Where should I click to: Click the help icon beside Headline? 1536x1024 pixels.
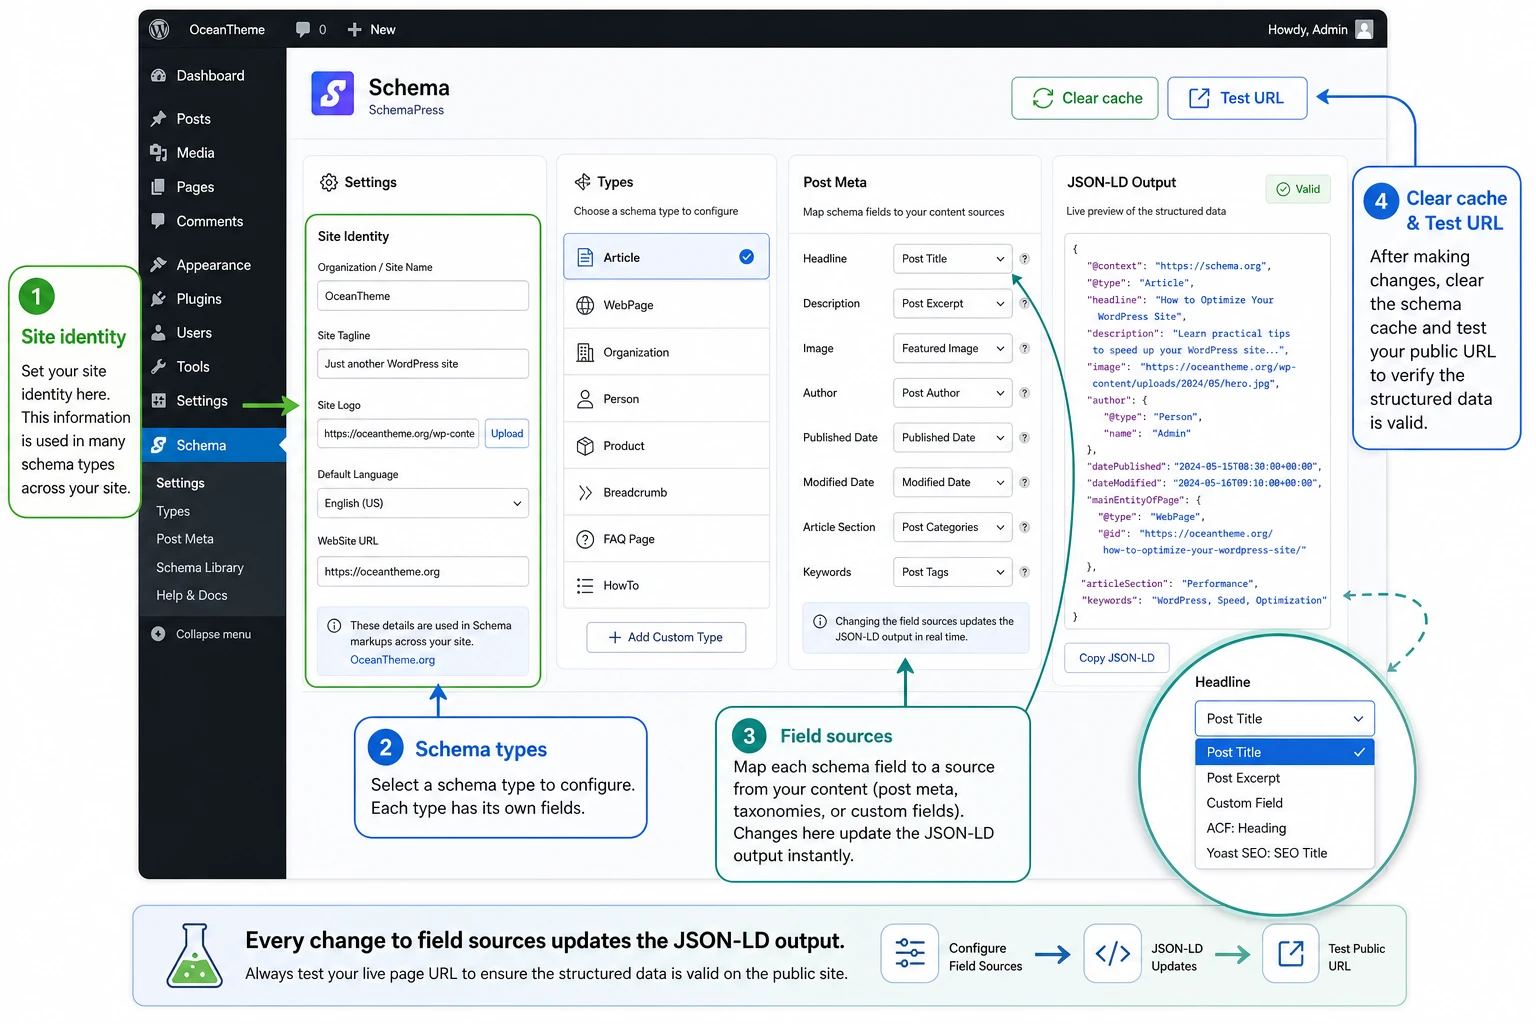[1024, 259]
